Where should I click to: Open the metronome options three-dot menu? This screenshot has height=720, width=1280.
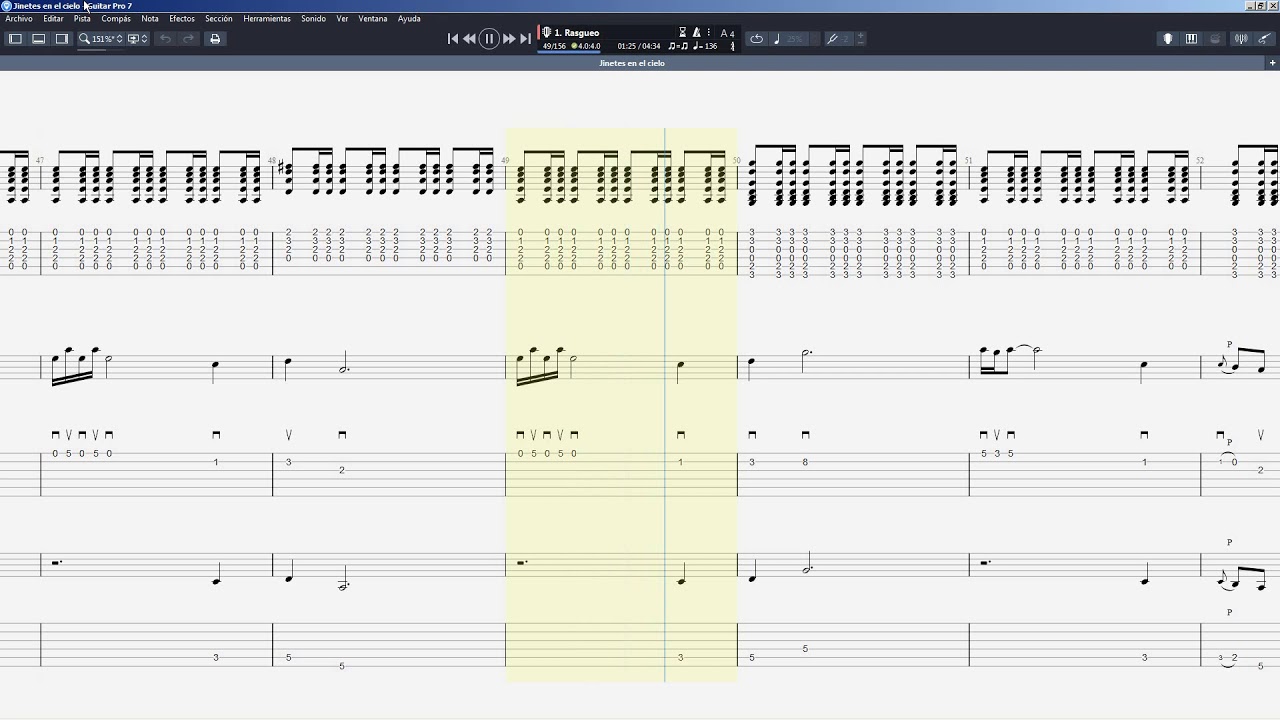709,33
